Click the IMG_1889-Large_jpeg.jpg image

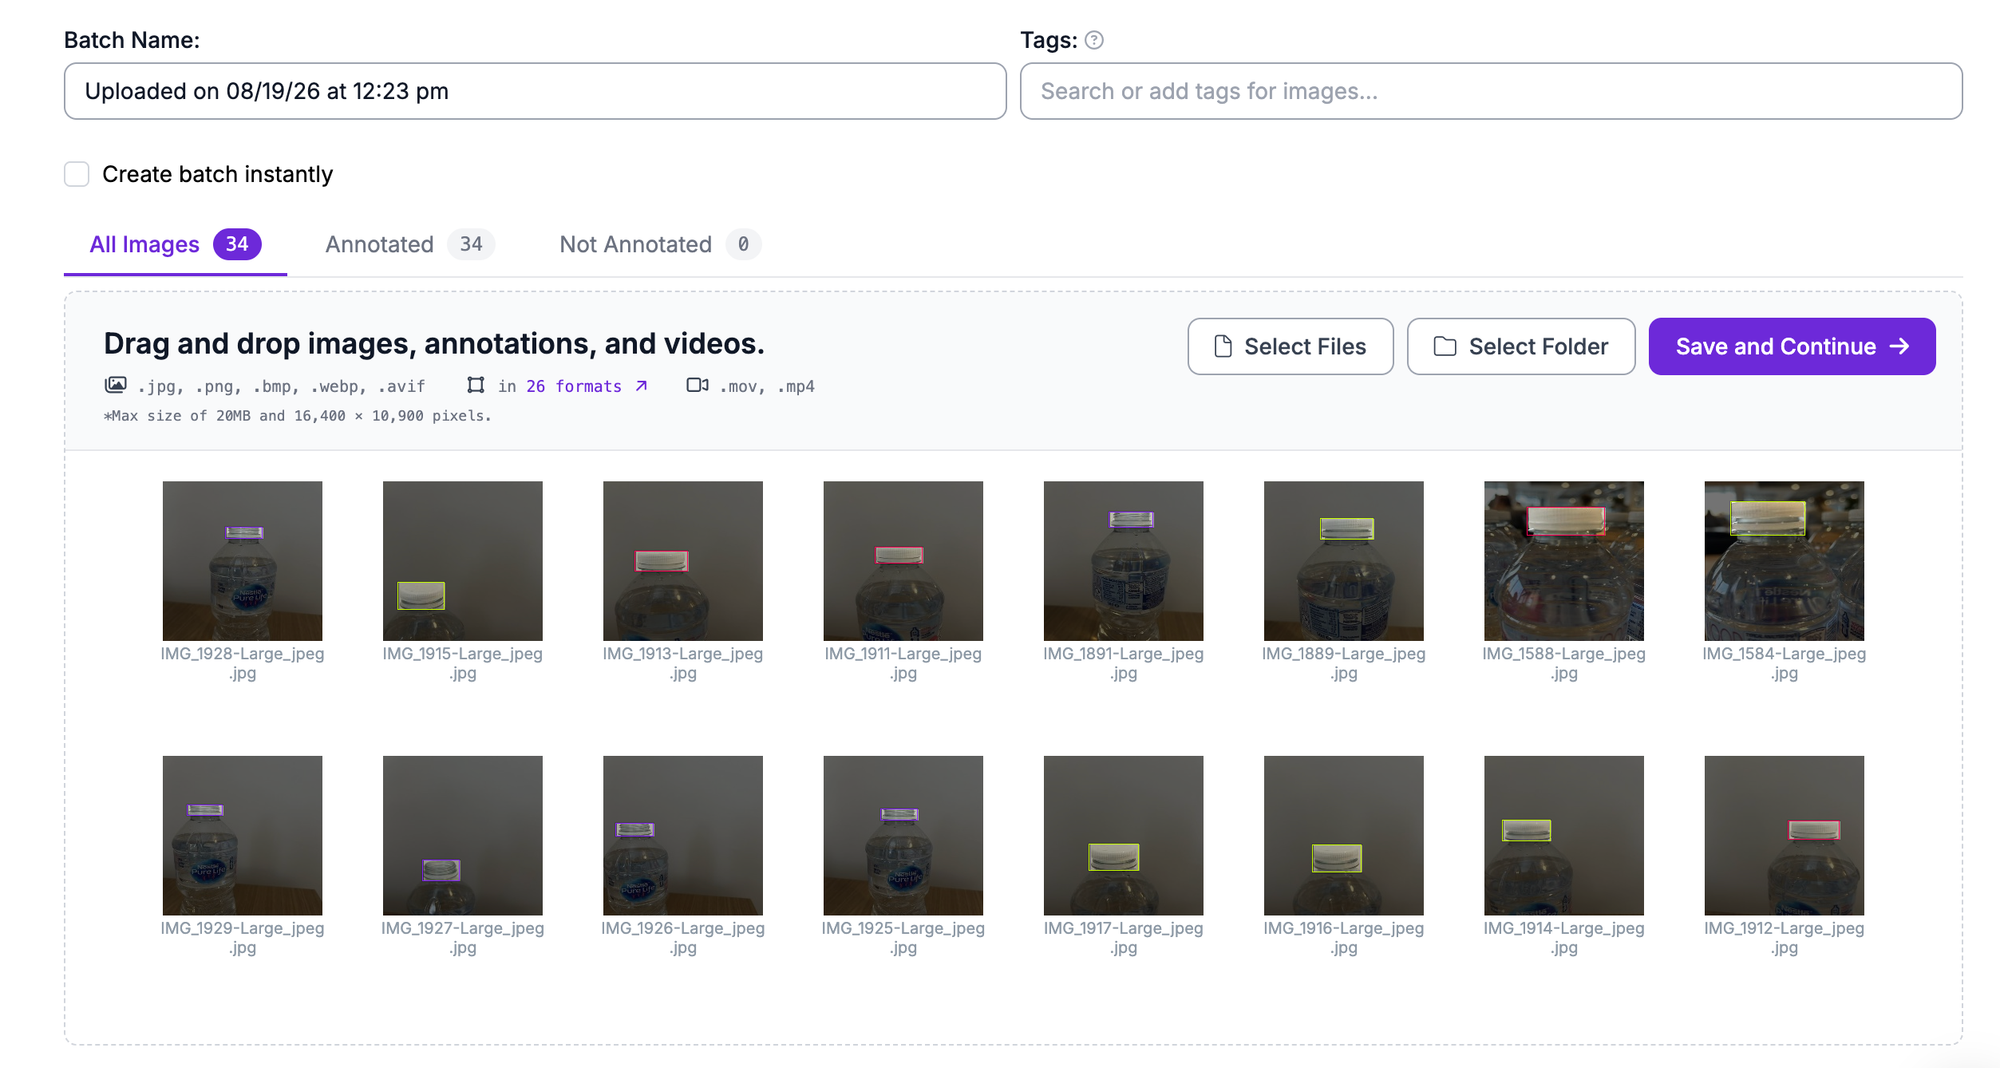[x=1343, y=561]
